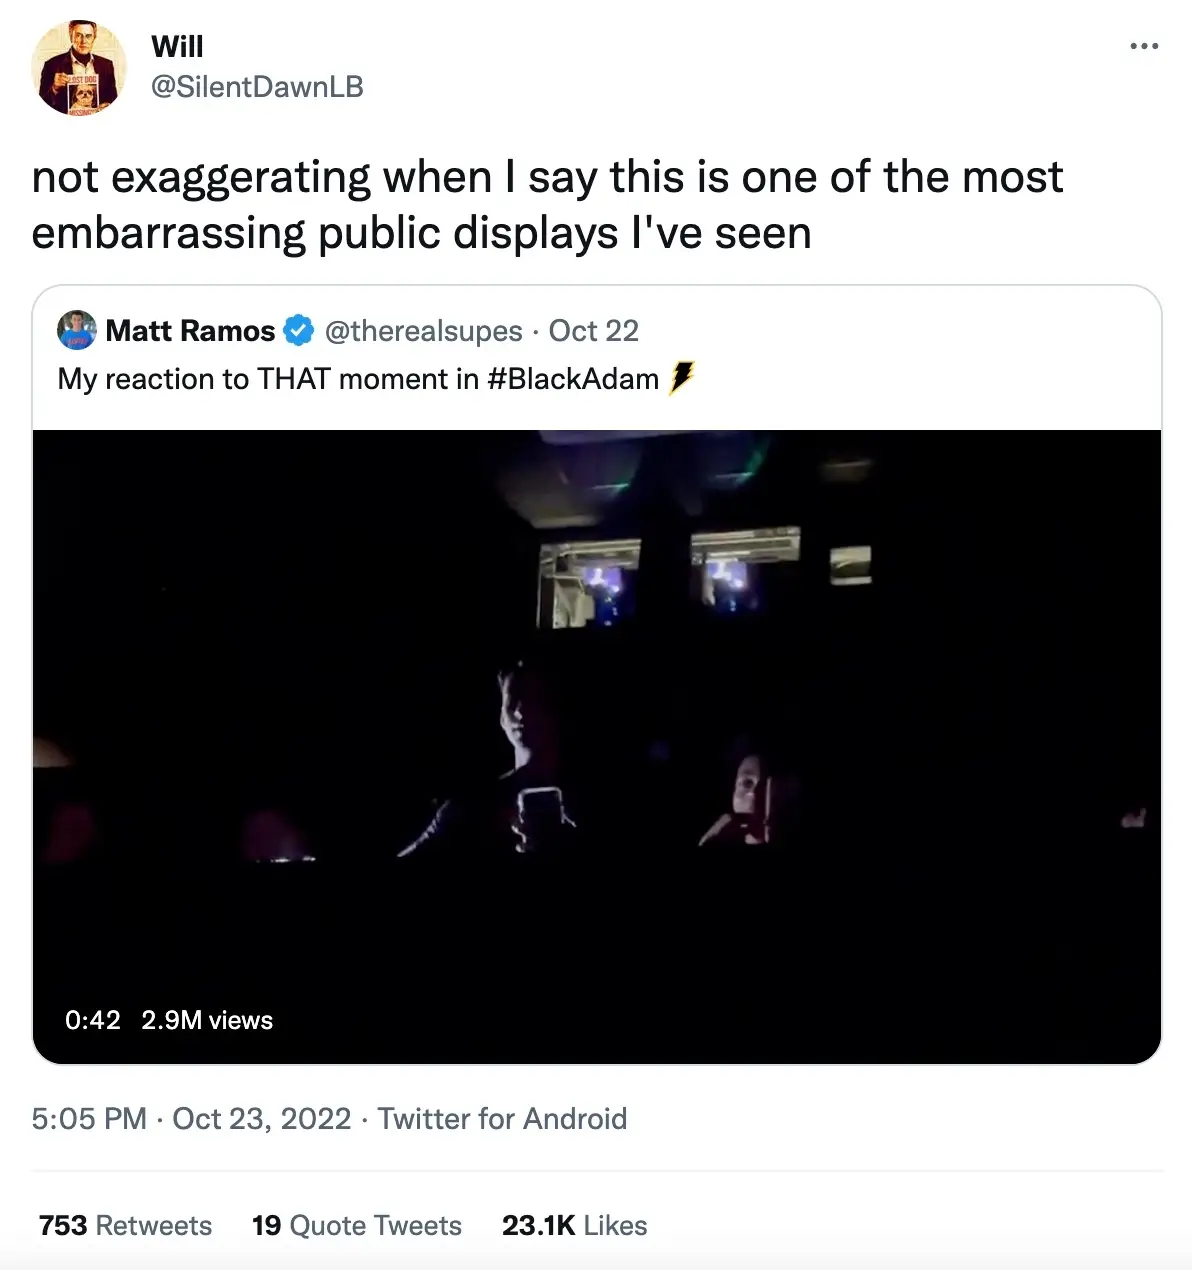
Task: Open the #BlackAdam hashtag
Action: 573,379
